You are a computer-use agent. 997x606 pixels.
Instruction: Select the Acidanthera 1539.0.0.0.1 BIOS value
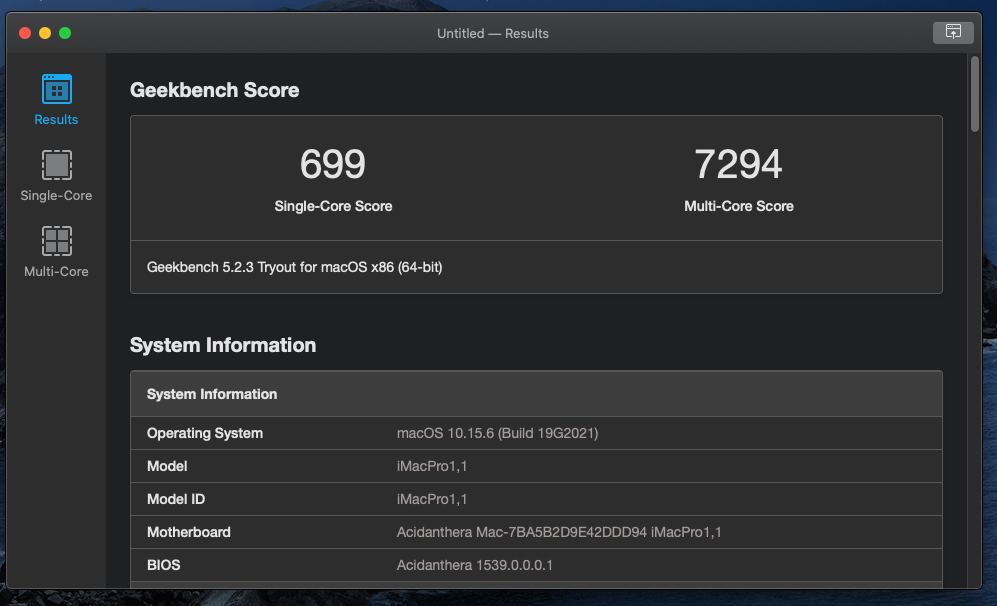pos(475,565)
